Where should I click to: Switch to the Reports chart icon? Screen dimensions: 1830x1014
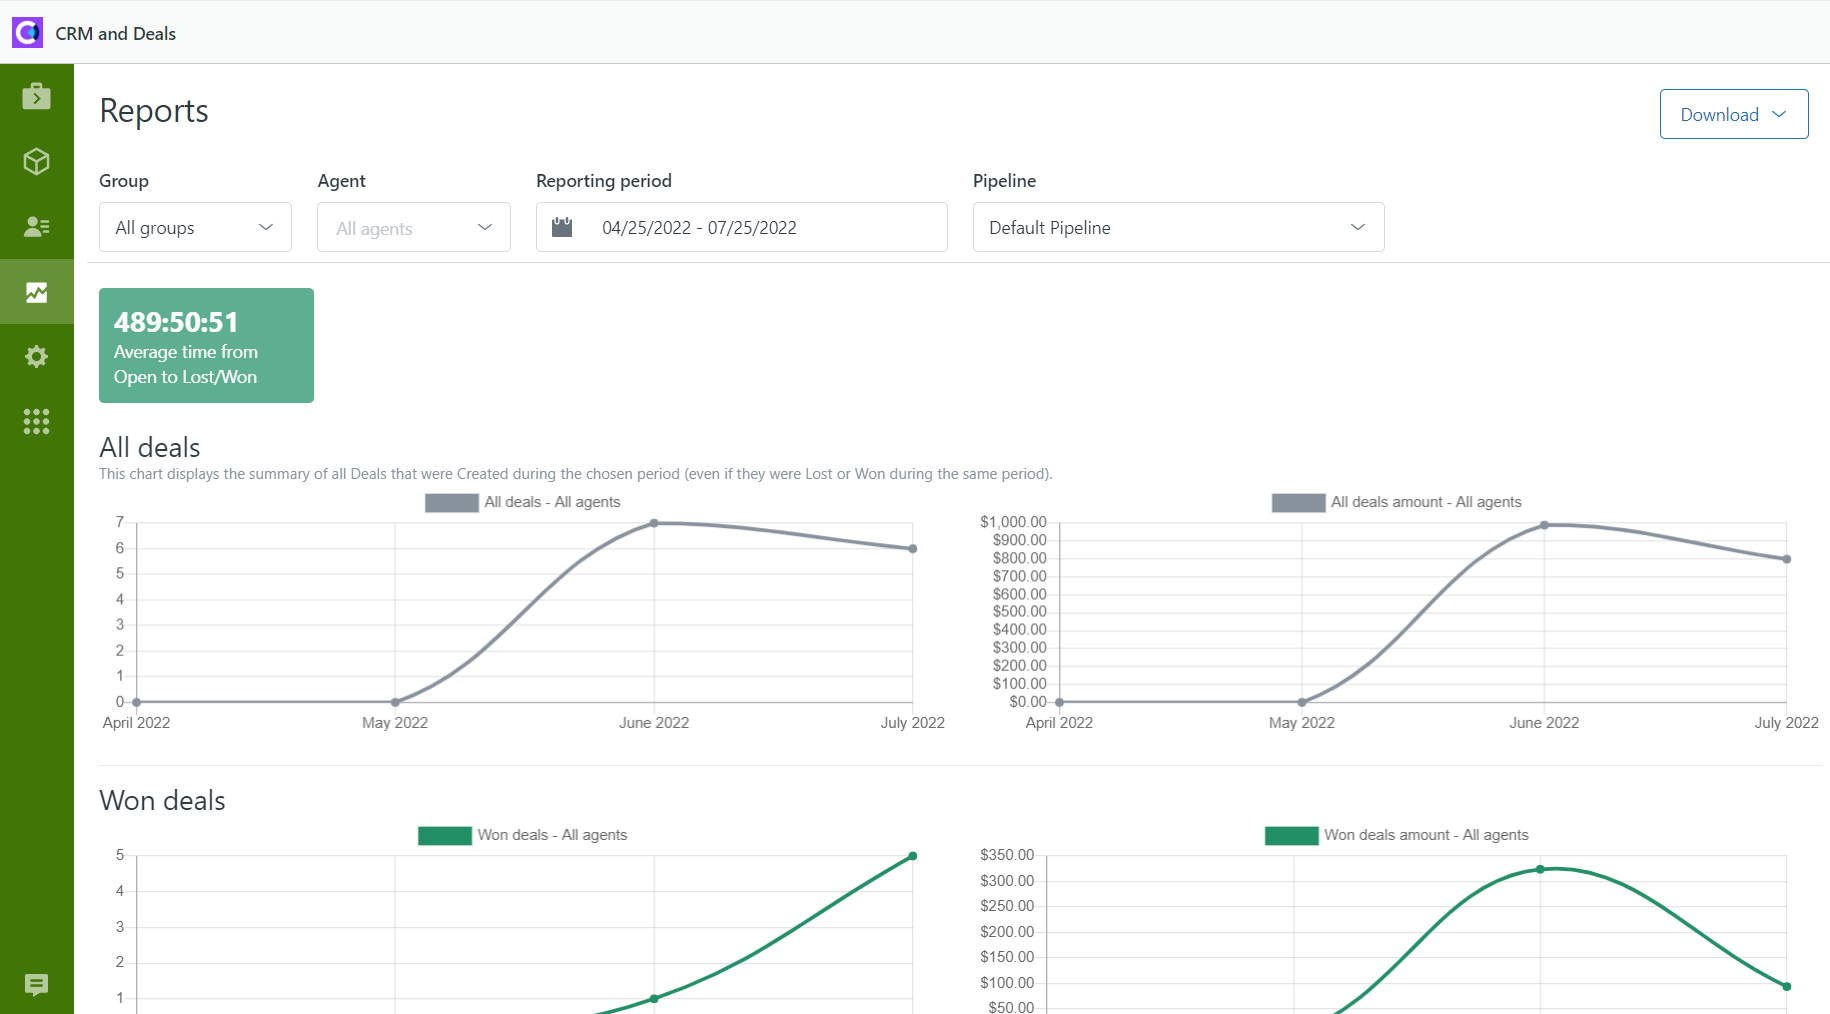tap(36, 291)
